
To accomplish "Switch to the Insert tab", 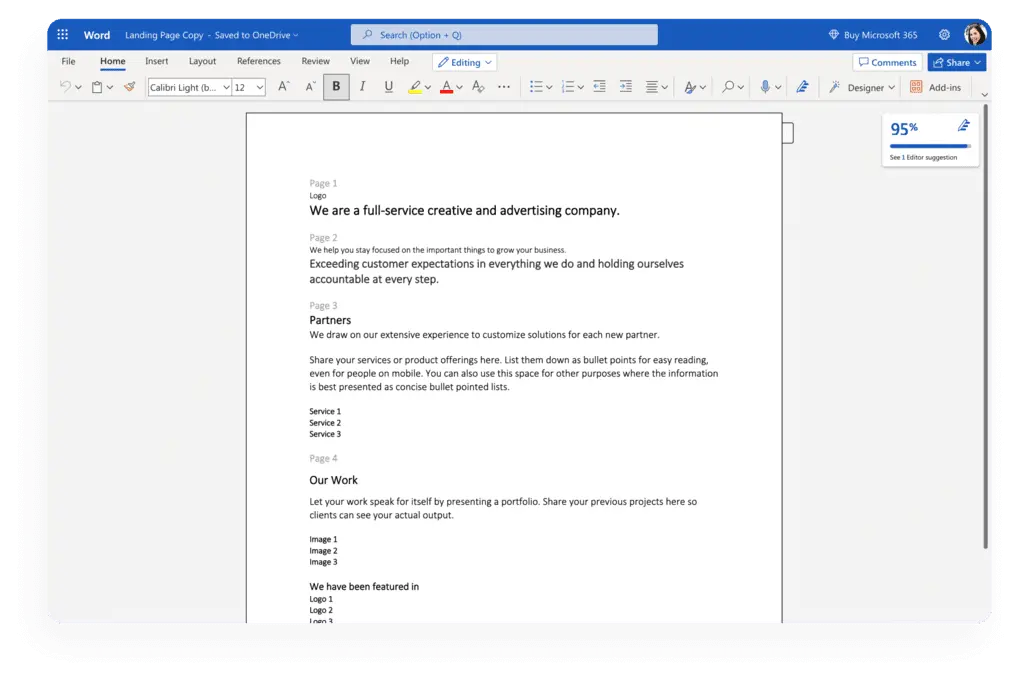I will click(x=157, y=61).
